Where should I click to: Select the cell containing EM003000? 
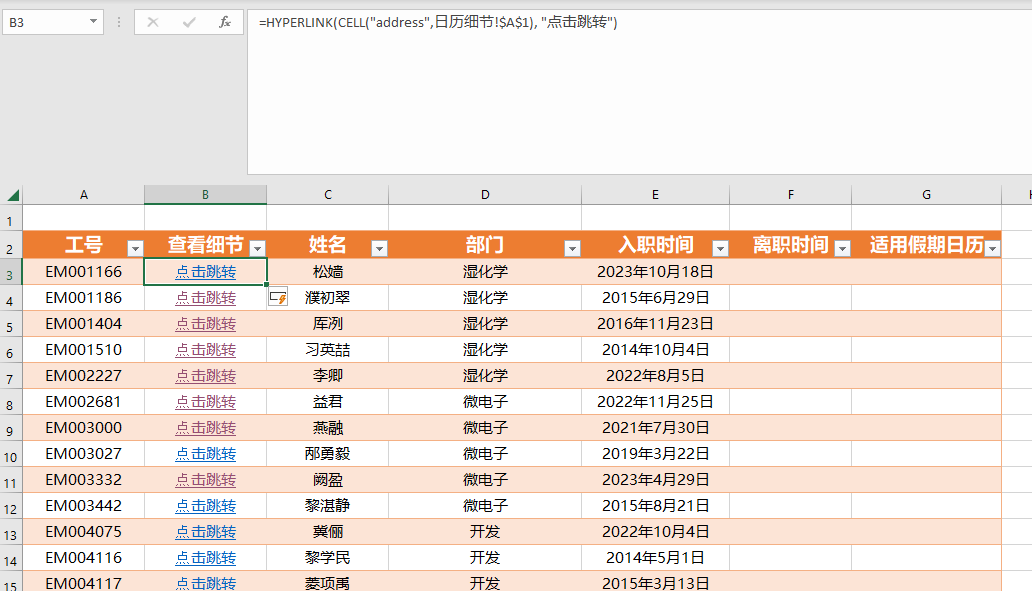click(84, 427)
